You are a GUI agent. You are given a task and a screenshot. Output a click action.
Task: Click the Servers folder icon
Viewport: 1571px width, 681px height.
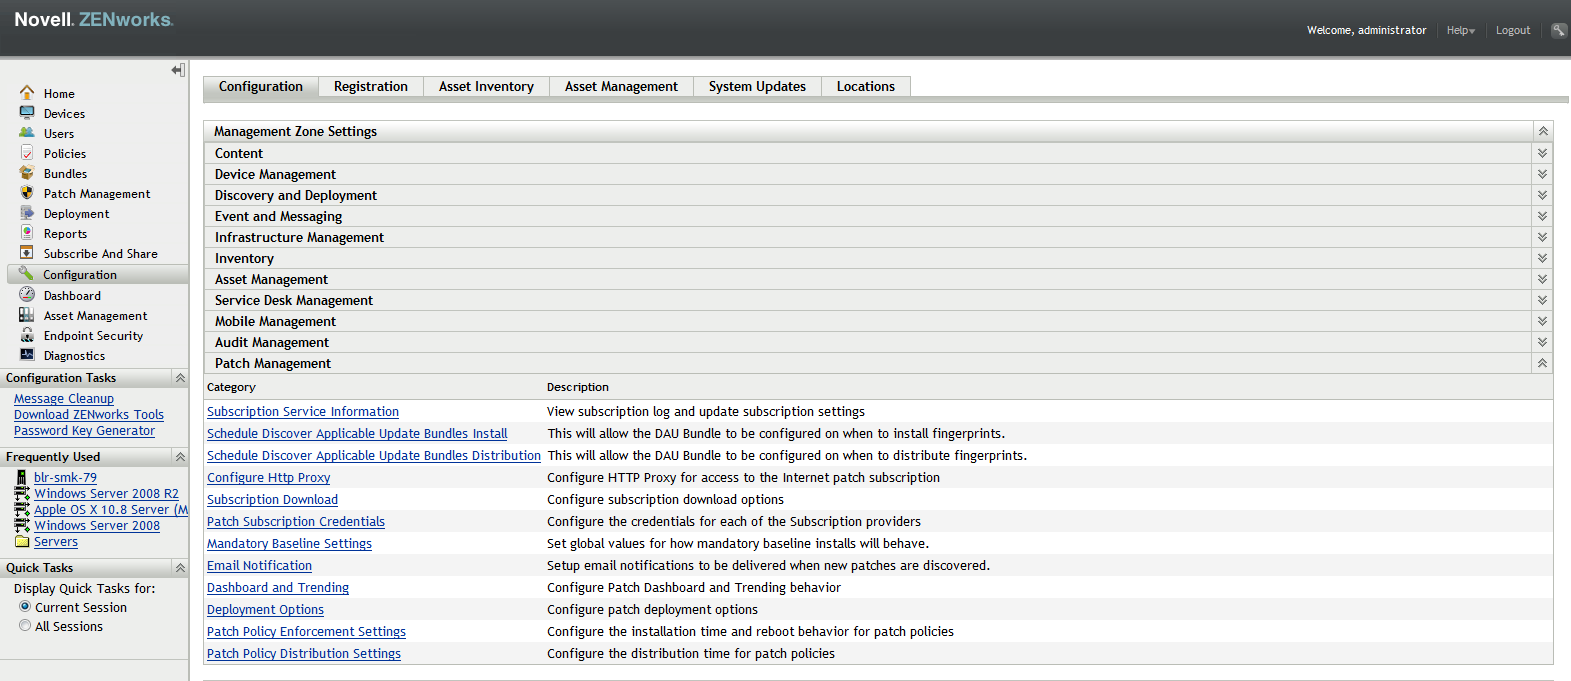(x=22, y=541)
